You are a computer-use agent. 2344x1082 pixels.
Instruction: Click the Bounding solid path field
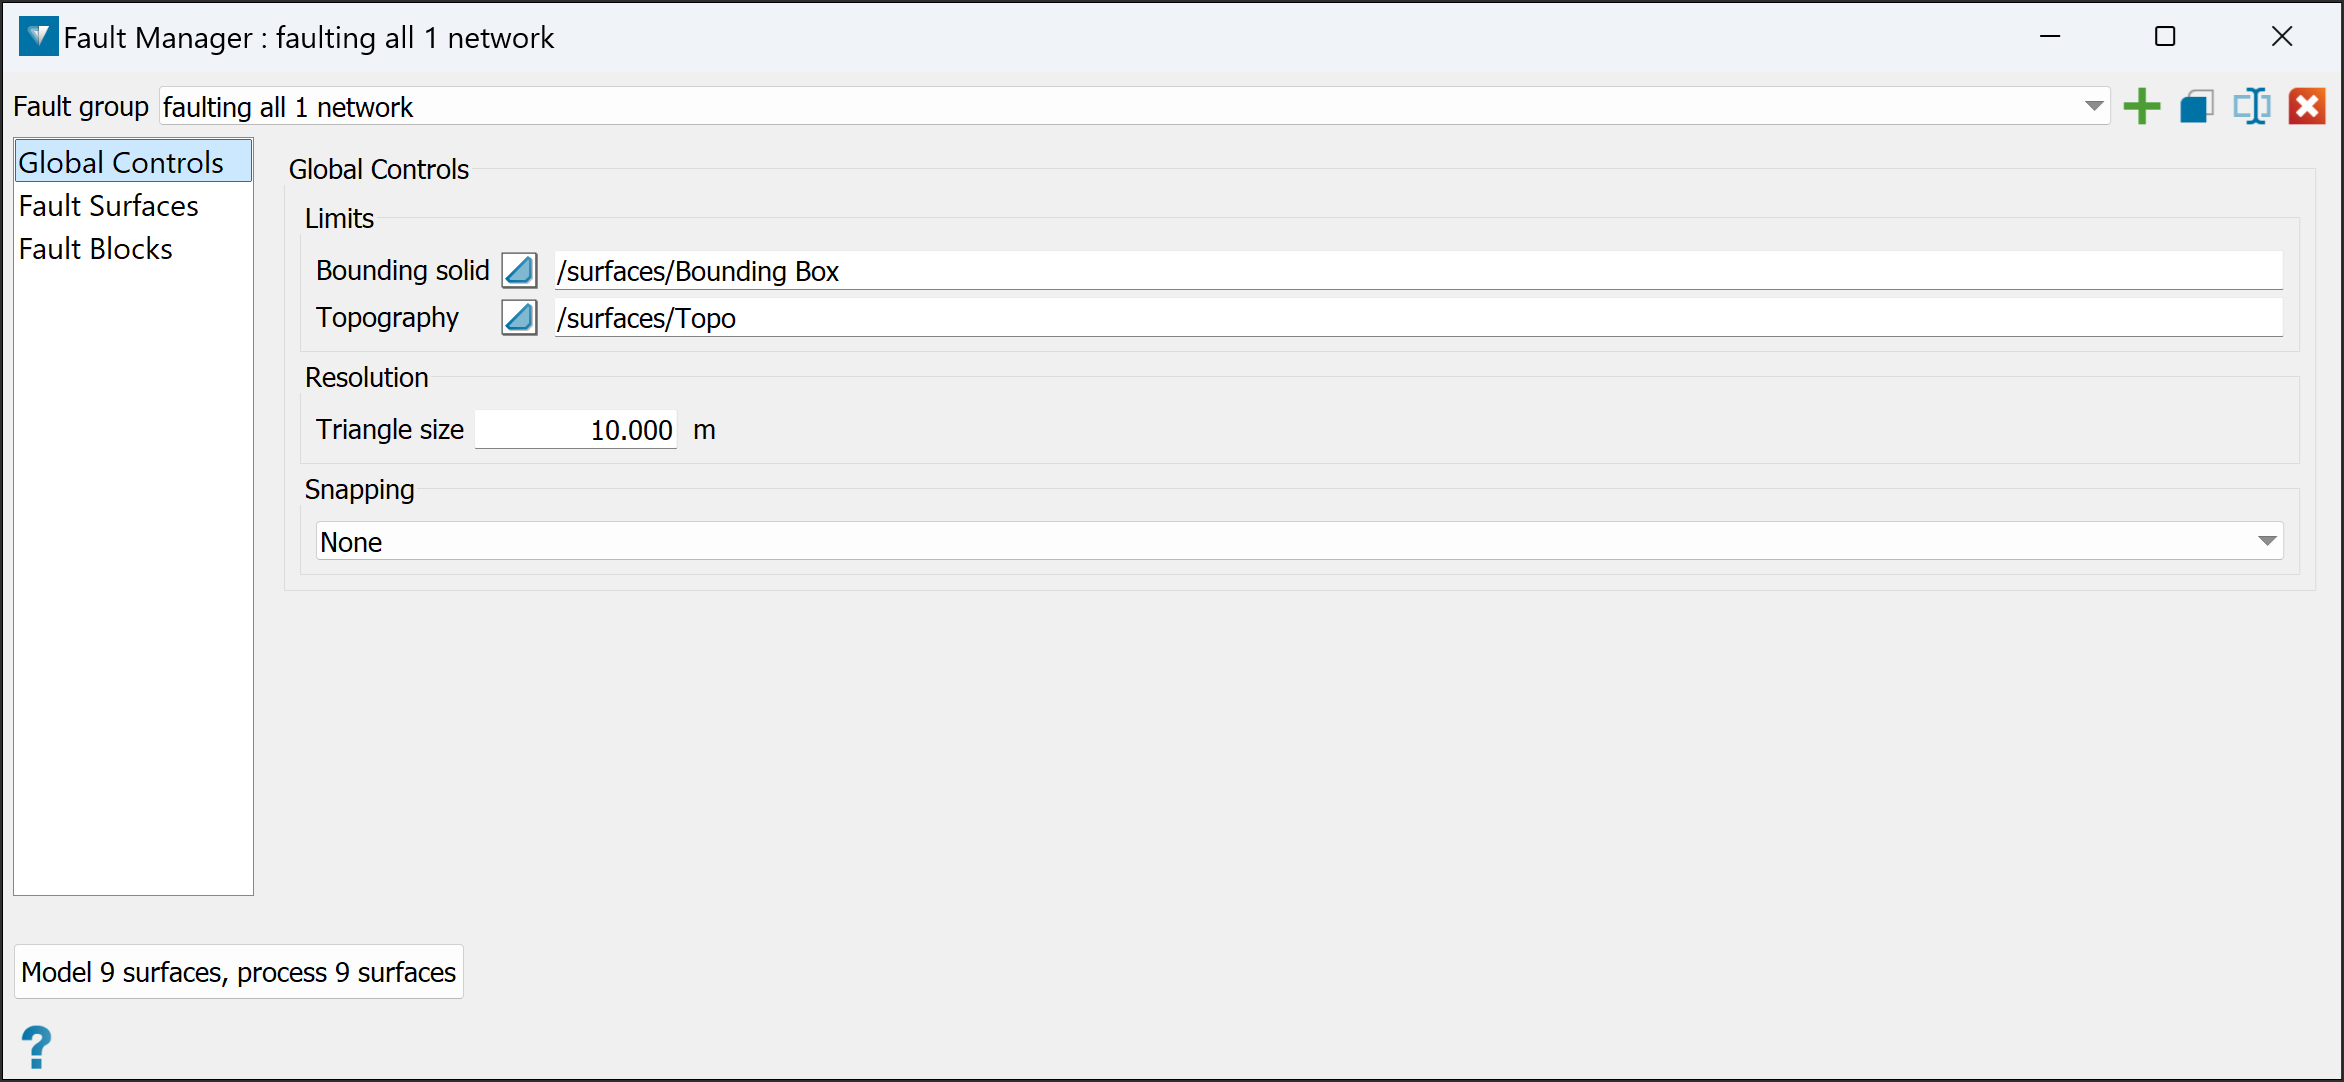click(1418, 271)
